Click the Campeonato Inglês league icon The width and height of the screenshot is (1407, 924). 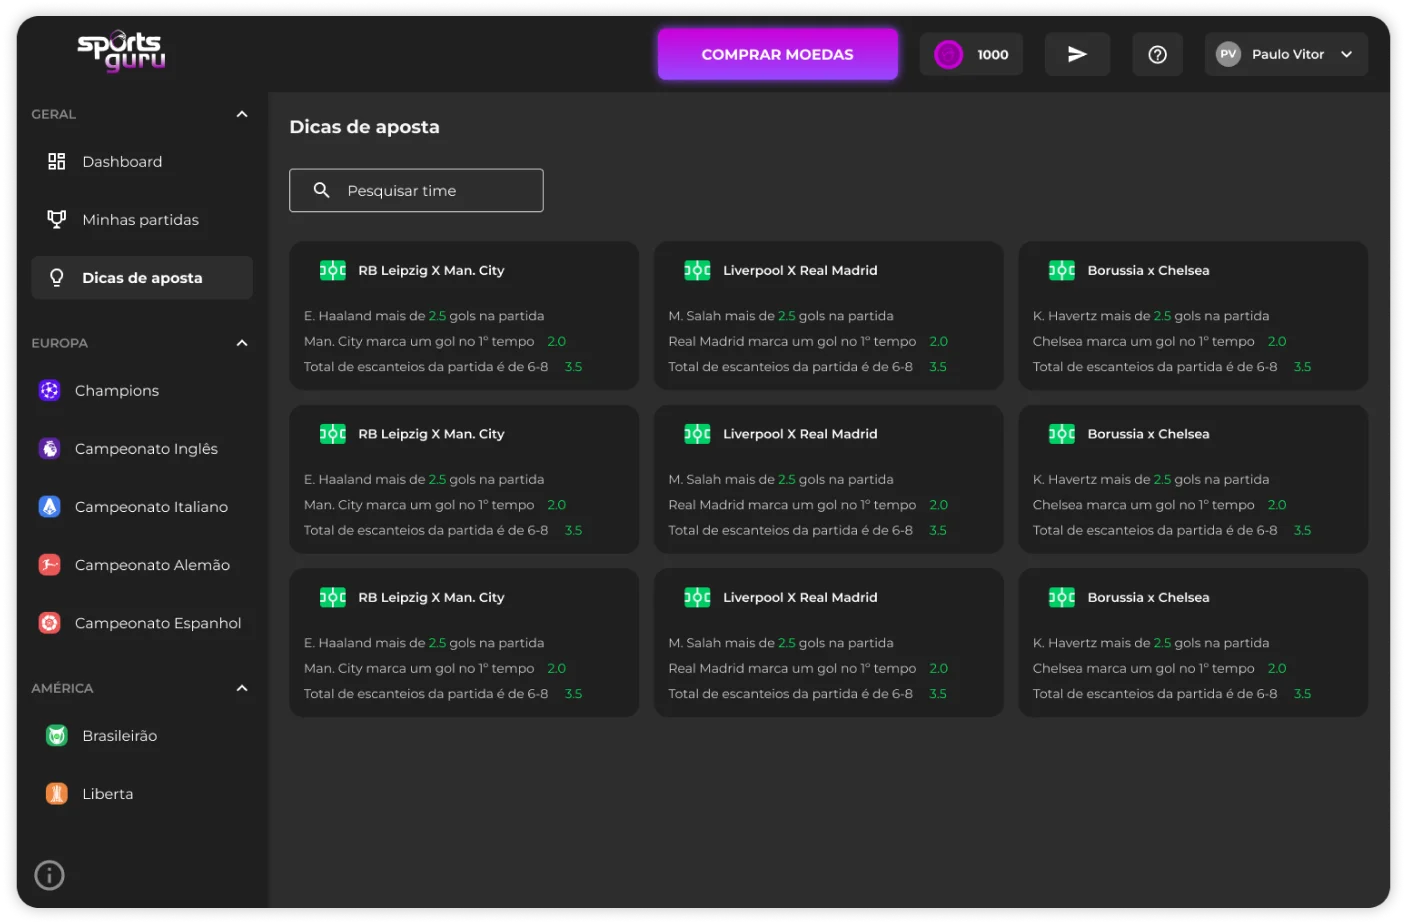(x=49, y=448)
